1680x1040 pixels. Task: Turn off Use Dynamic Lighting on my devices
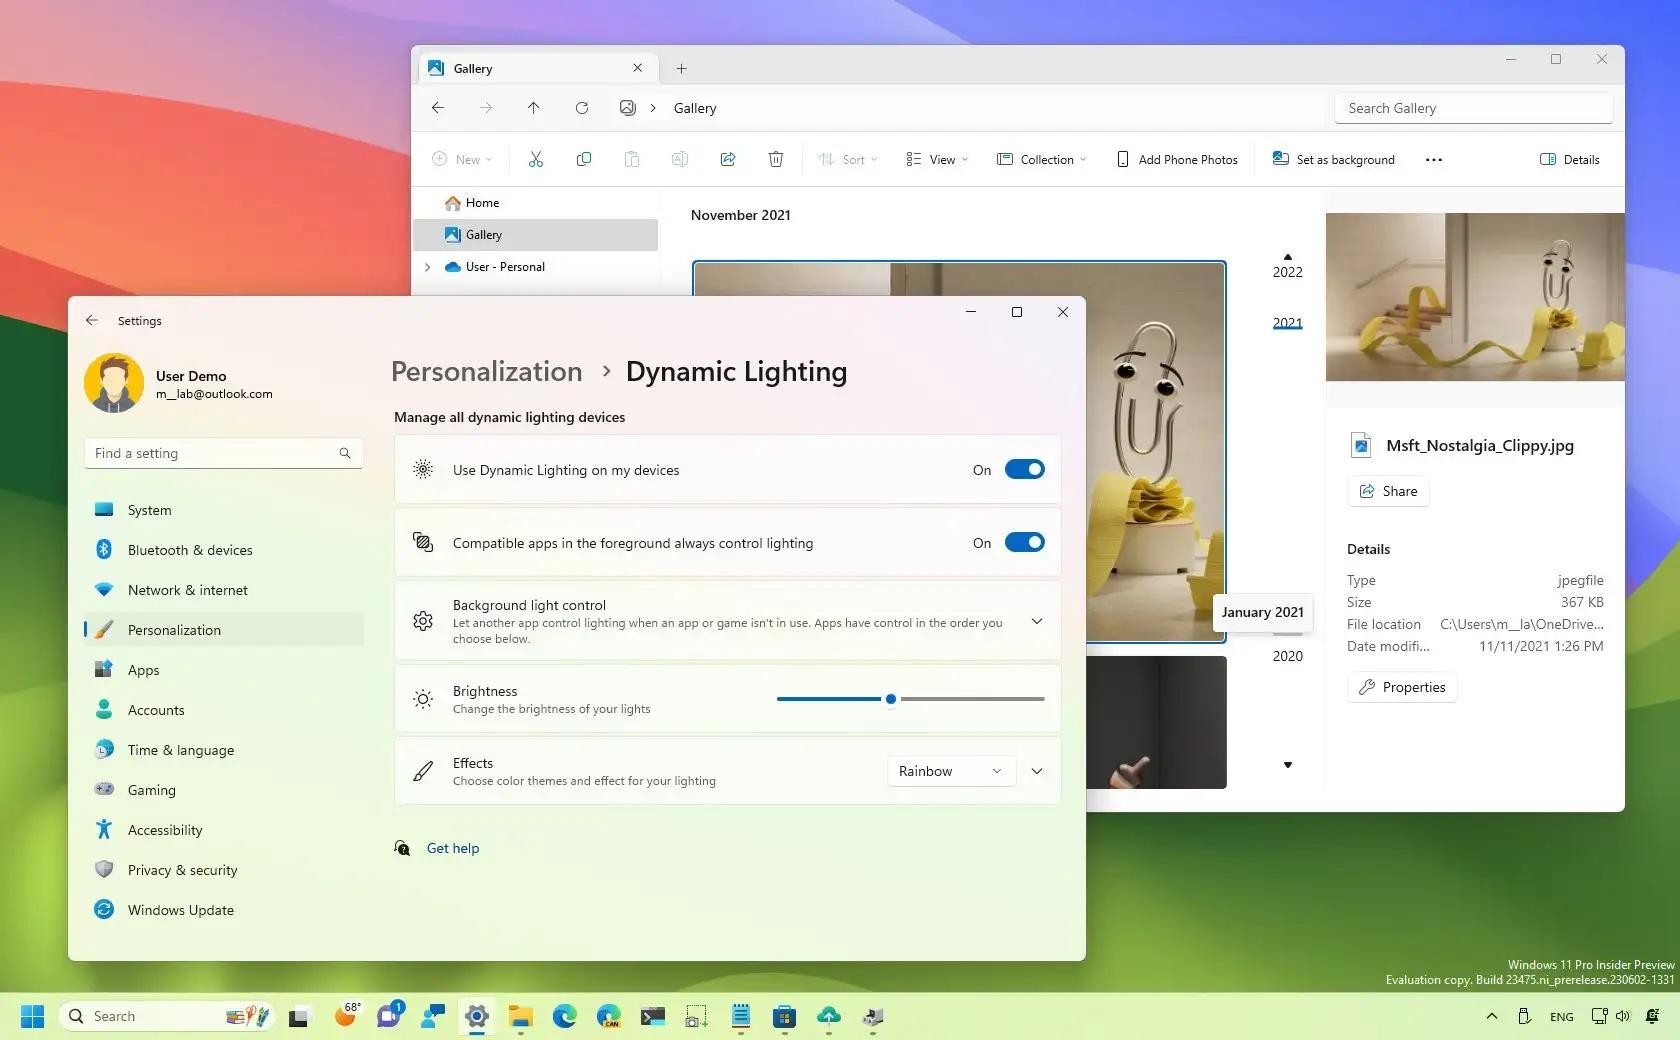pos(1024,469)
